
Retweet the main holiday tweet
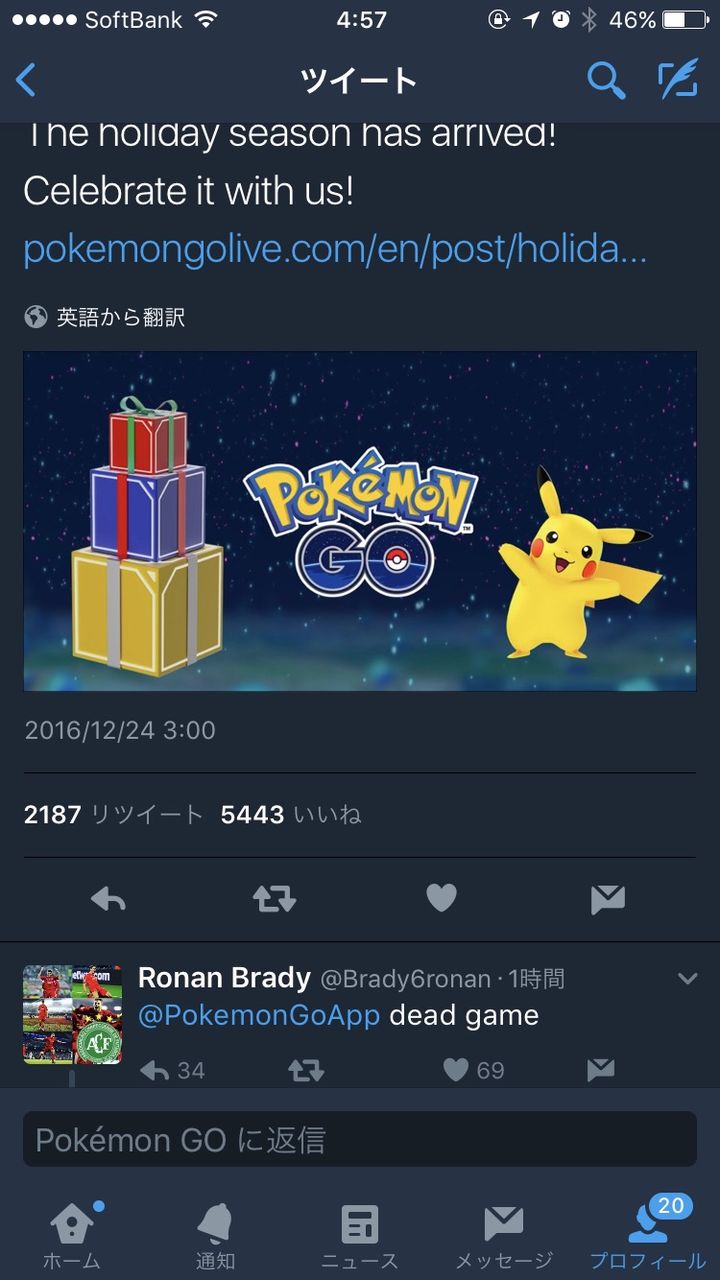pos(274,899)
